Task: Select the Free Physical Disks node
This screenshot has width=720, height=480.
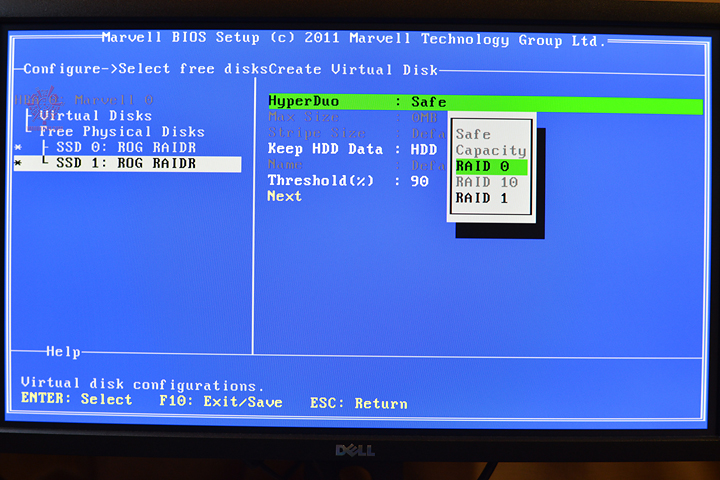Action: 122,132
